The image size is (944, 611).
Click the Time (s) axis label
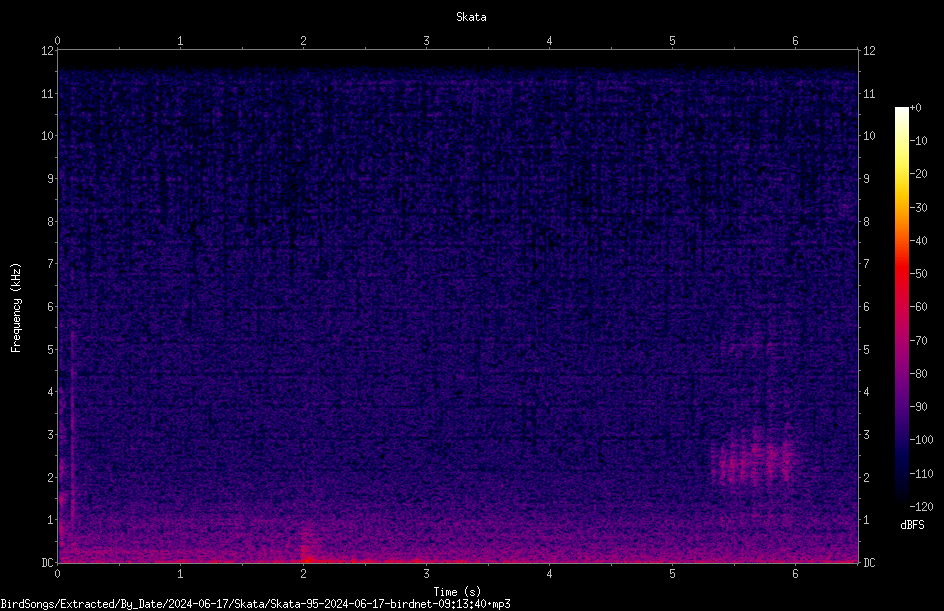click(457, 592)
